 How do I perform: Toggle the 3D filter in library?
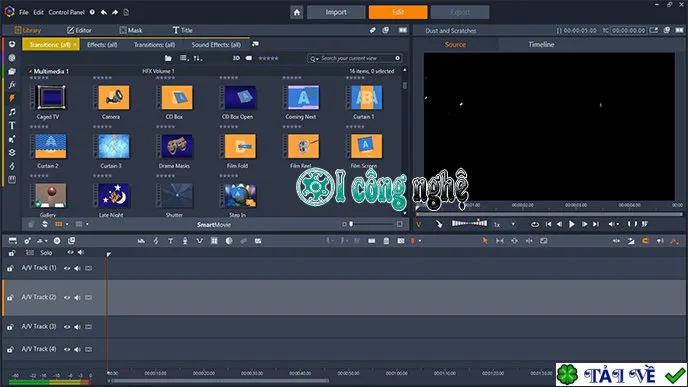point(236,58)
